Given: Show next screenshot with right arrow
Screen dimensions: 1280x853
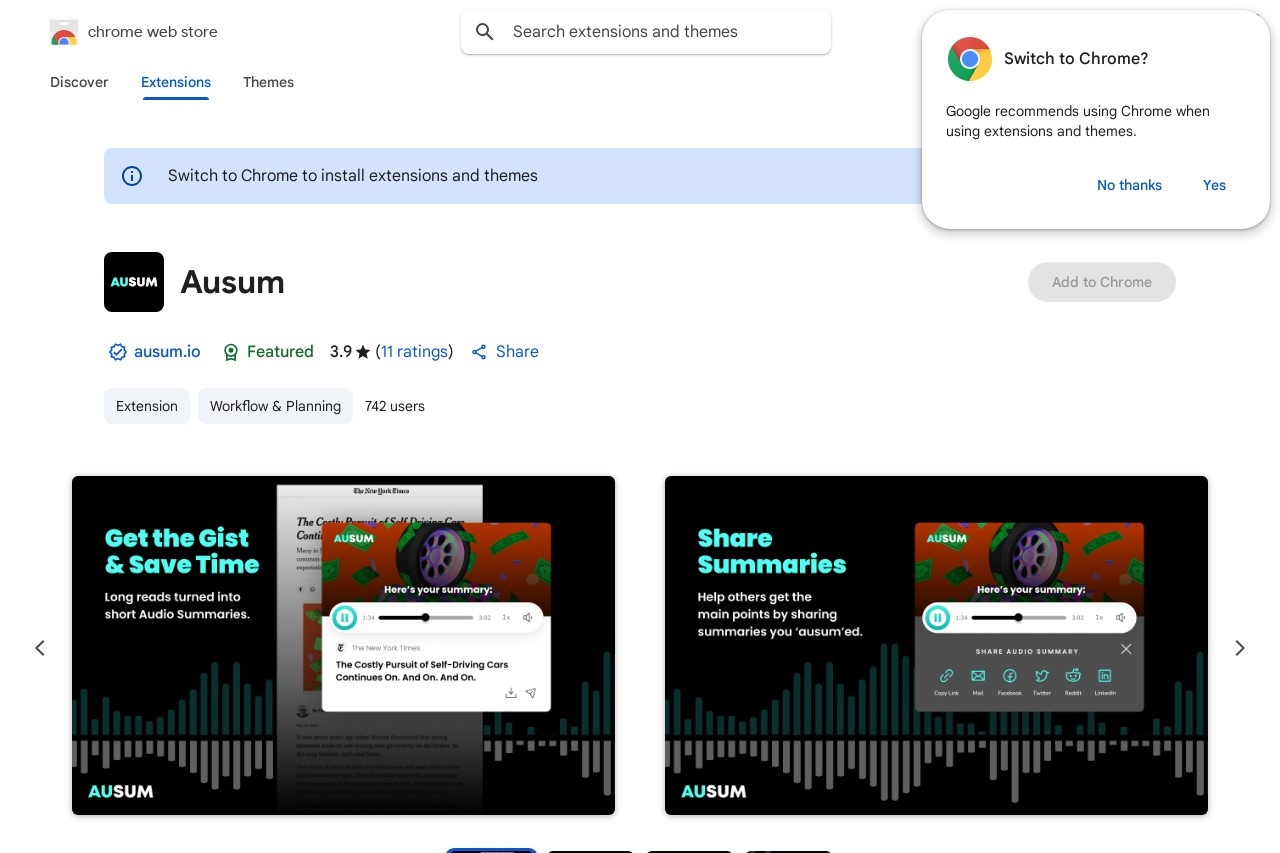Looking at the screenshot, I should coord(1240,648).
